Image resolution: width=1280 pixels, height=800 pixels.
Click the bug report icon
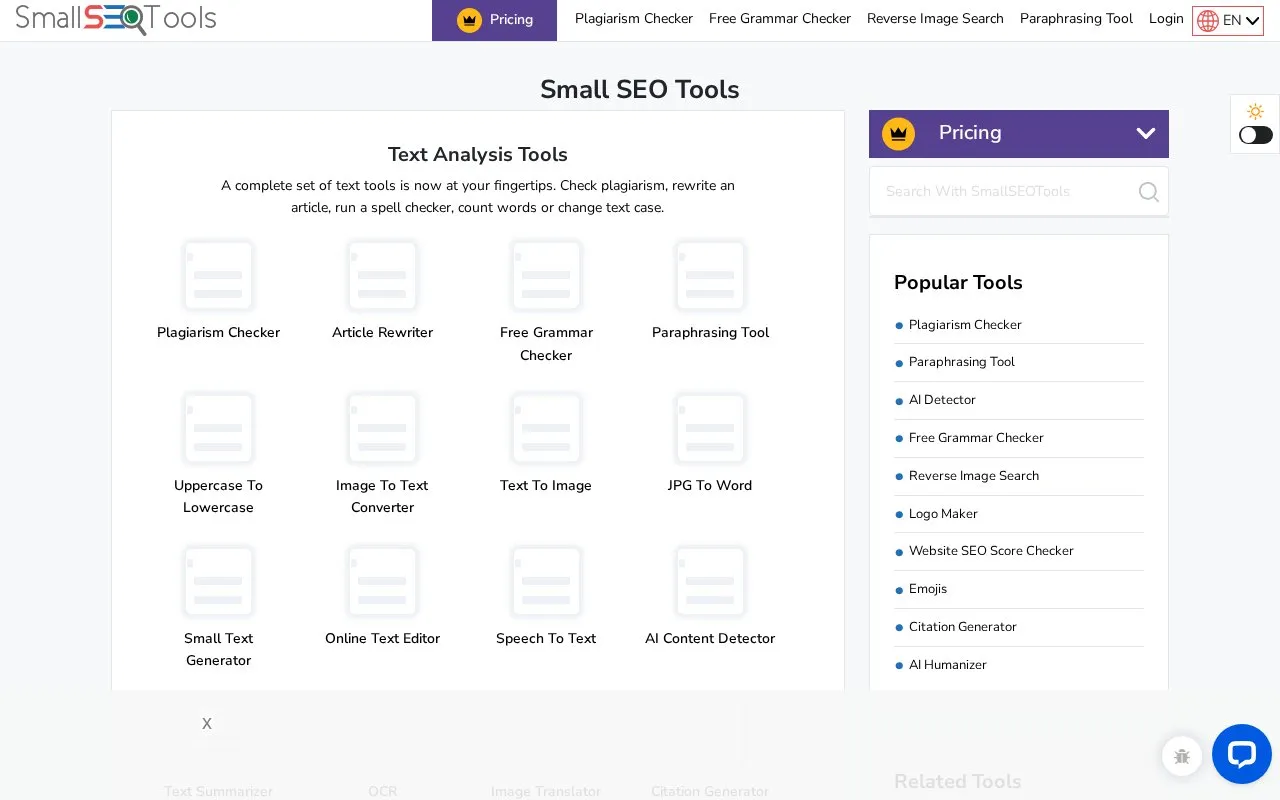[x=1182, y=756]
